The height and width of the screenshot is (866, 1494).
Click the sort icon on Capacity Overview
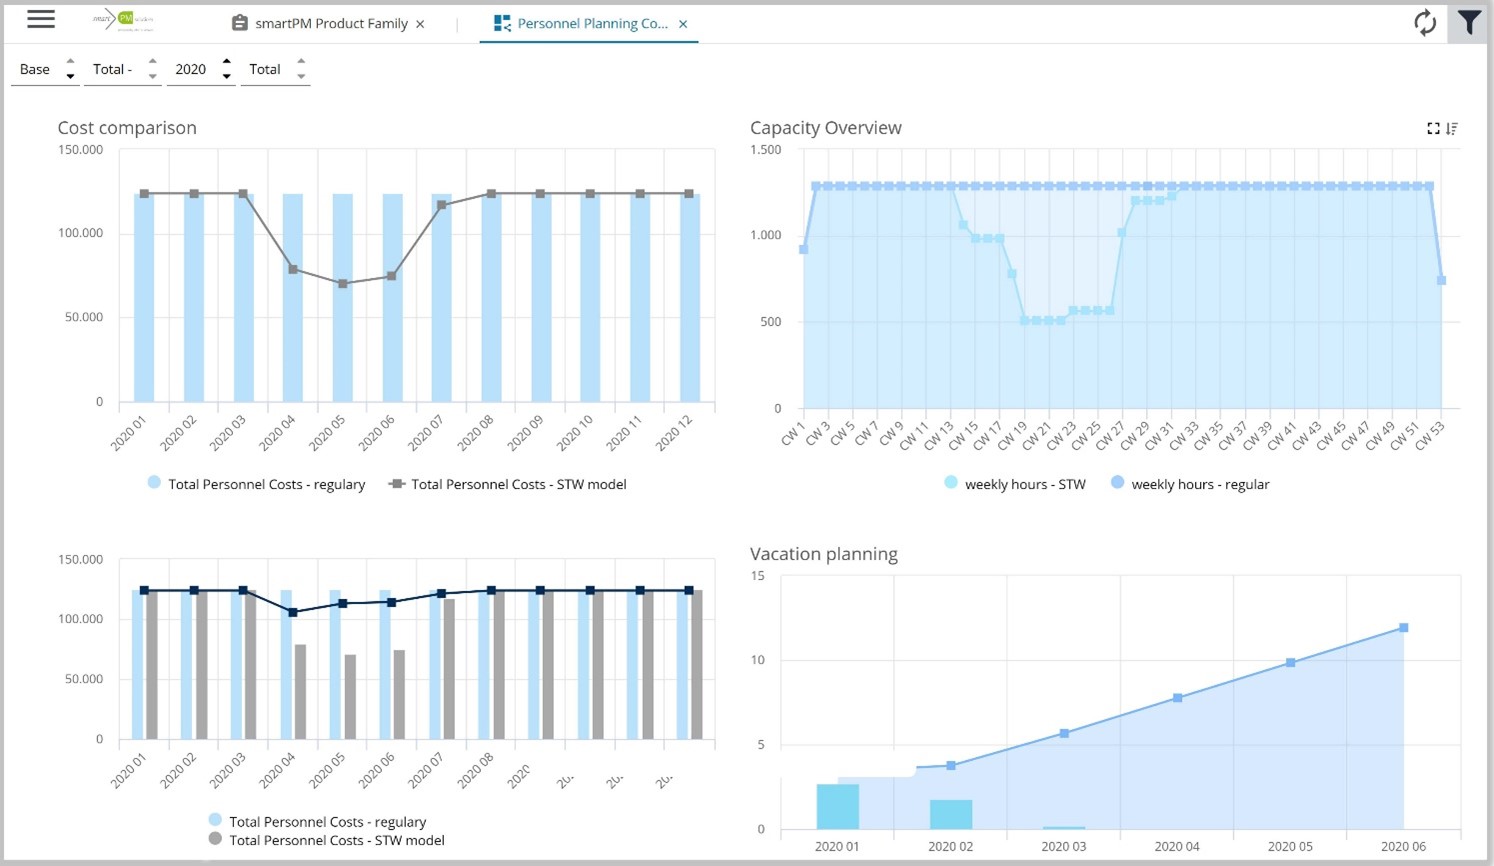[1452, 128]
